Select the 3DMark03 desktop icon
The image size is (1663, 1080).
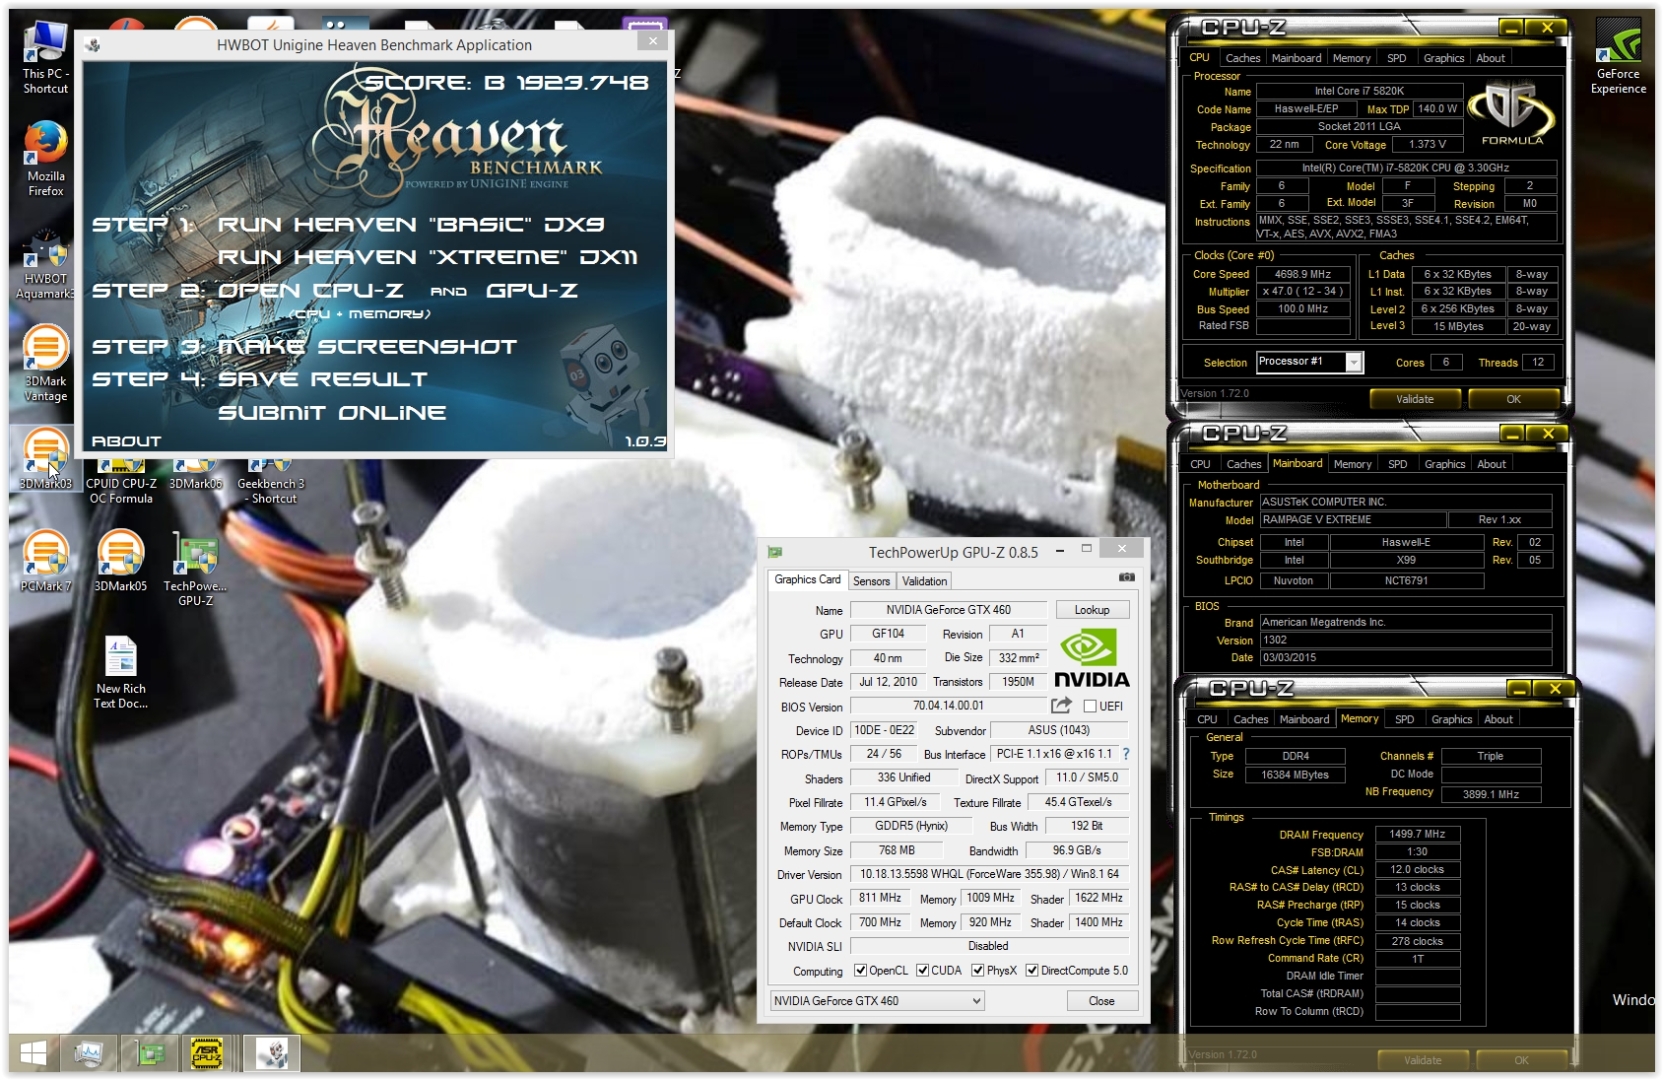pyautogui.click(x=45, y=459)
